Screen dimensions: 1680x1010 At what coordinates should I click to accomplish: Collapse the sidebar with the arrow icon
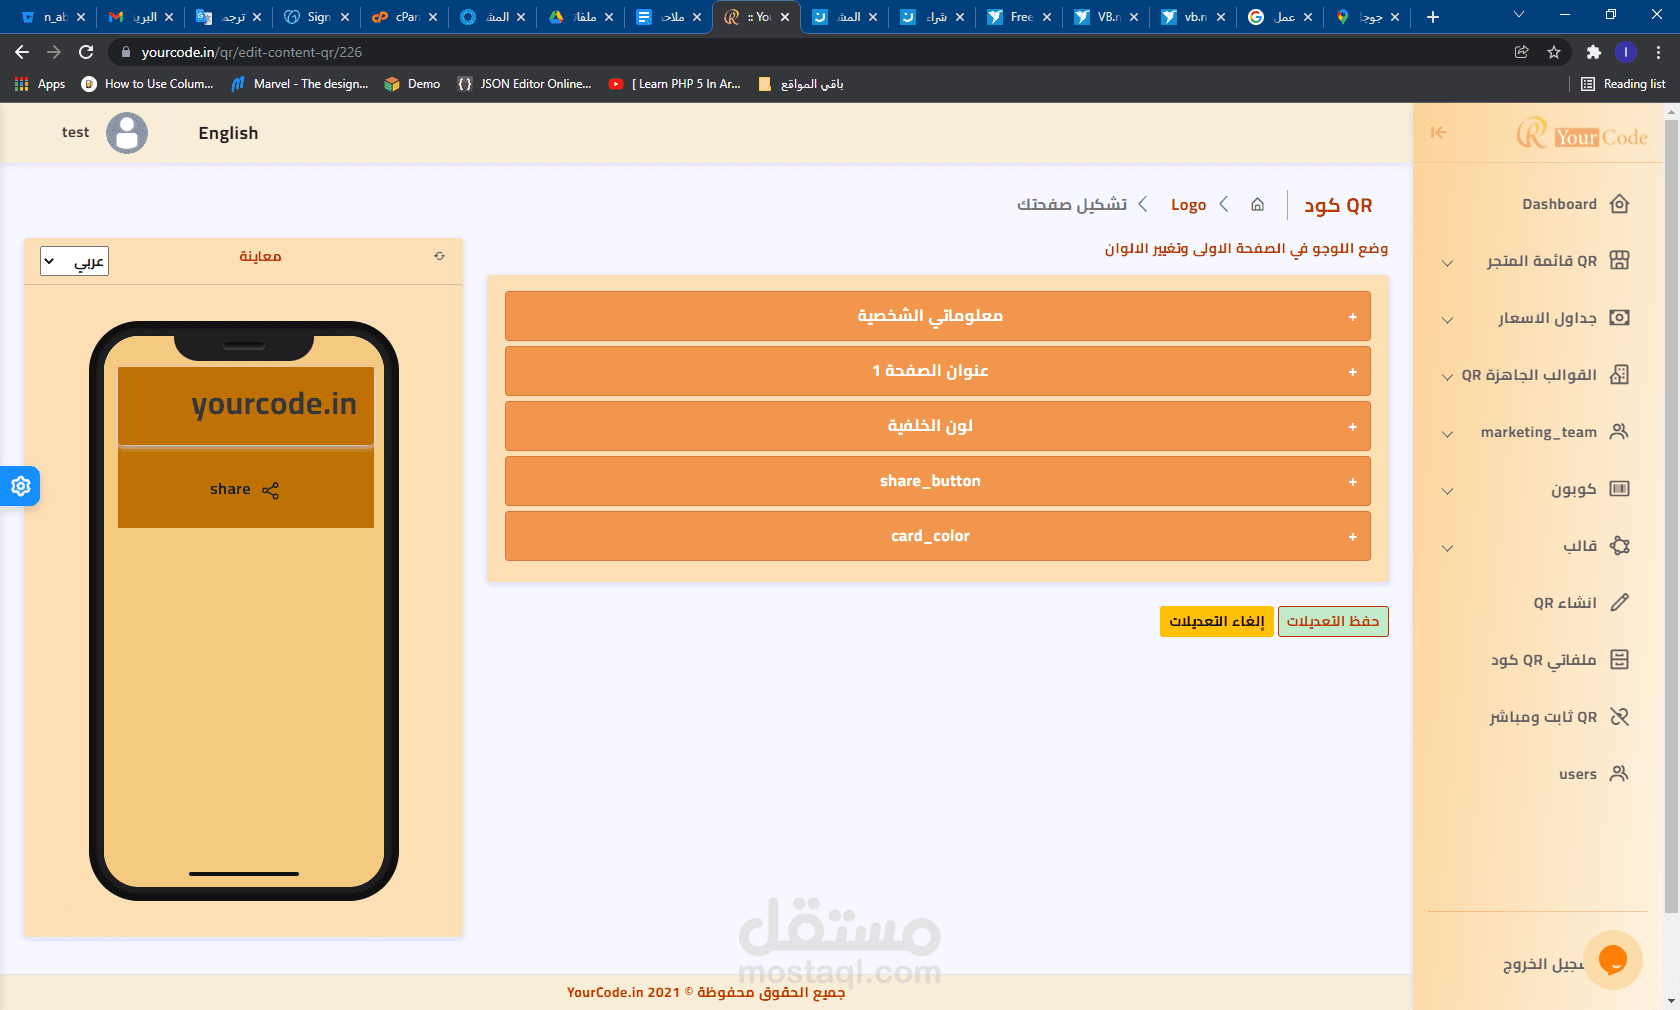tap(1440, 132)
